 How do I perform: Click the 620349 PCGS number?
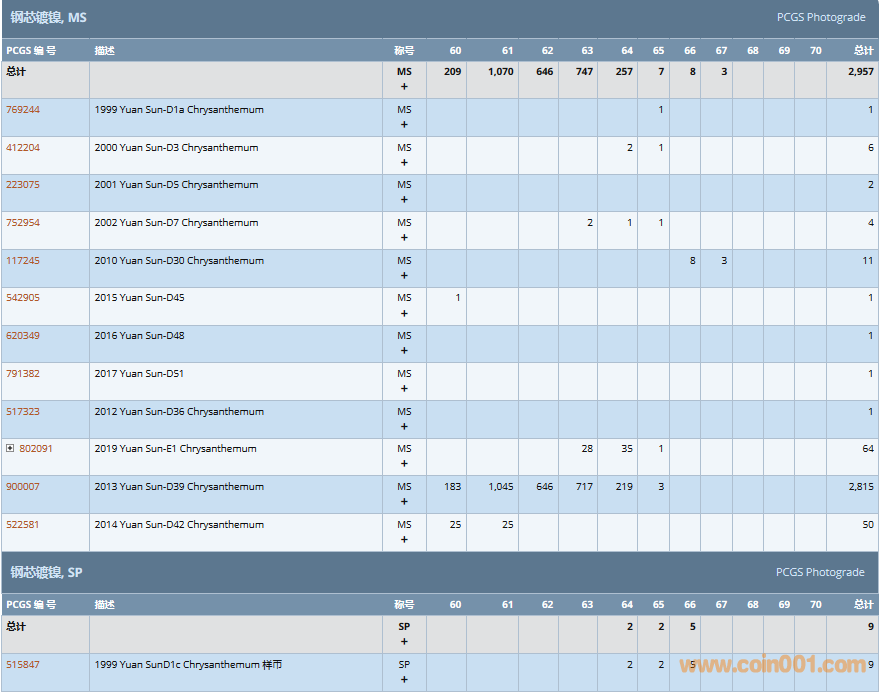pos(23,336)
